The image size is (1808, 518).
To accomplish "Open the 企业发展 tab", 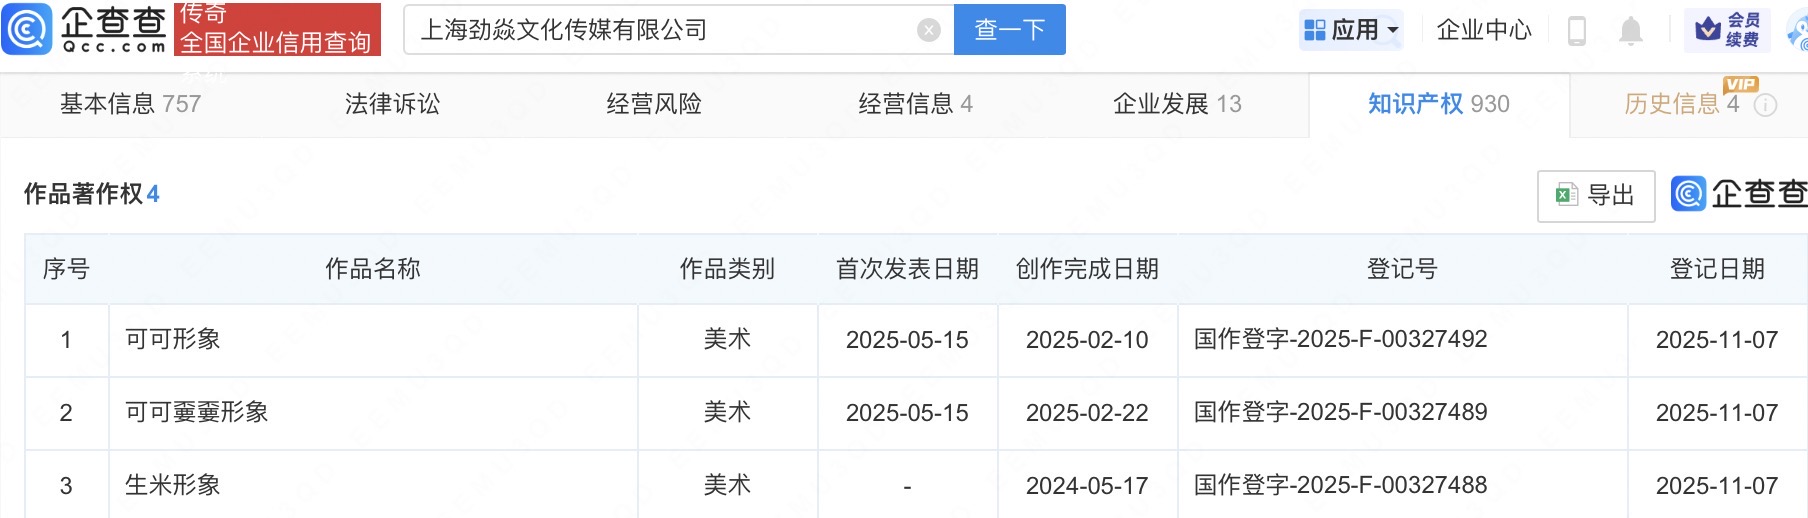I will (1177, 104).
